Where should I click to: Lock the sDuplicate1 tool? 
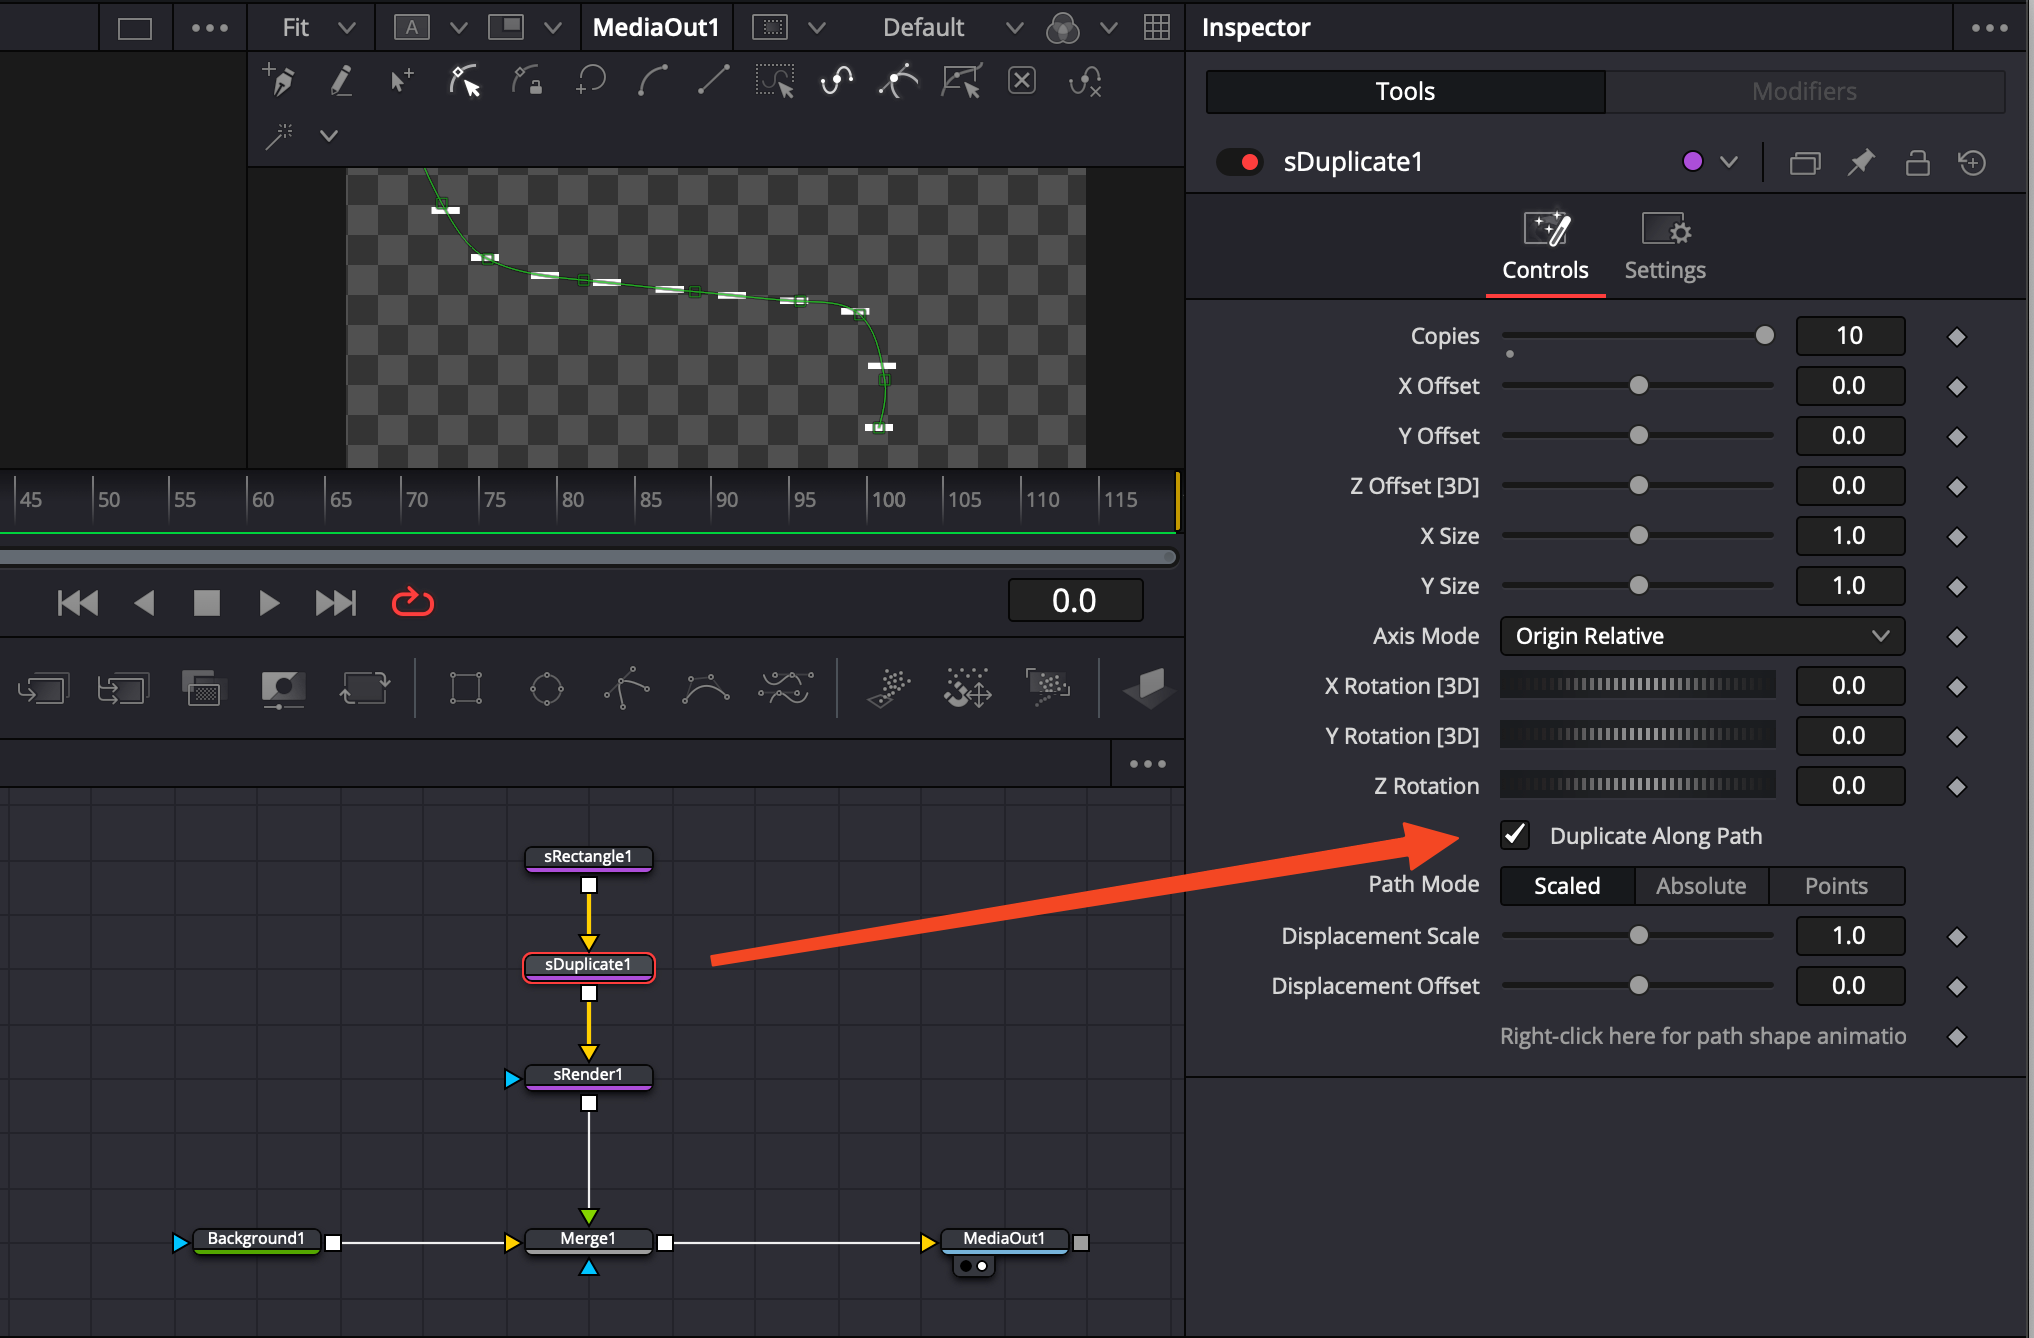[1917, 162]
